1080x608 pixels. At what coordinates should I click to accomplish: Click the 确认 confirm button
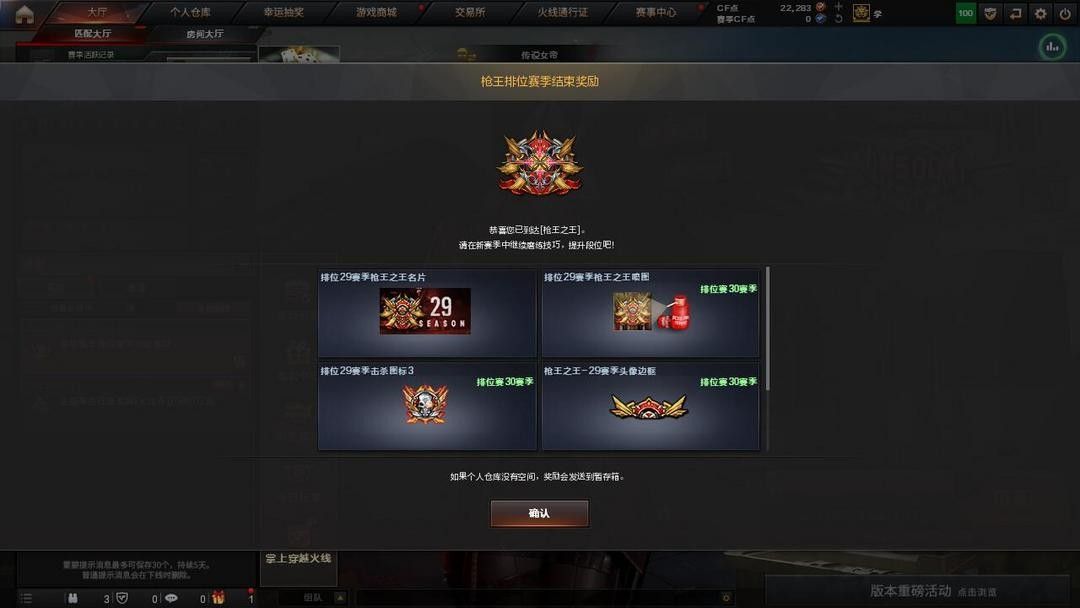point(539,513)
